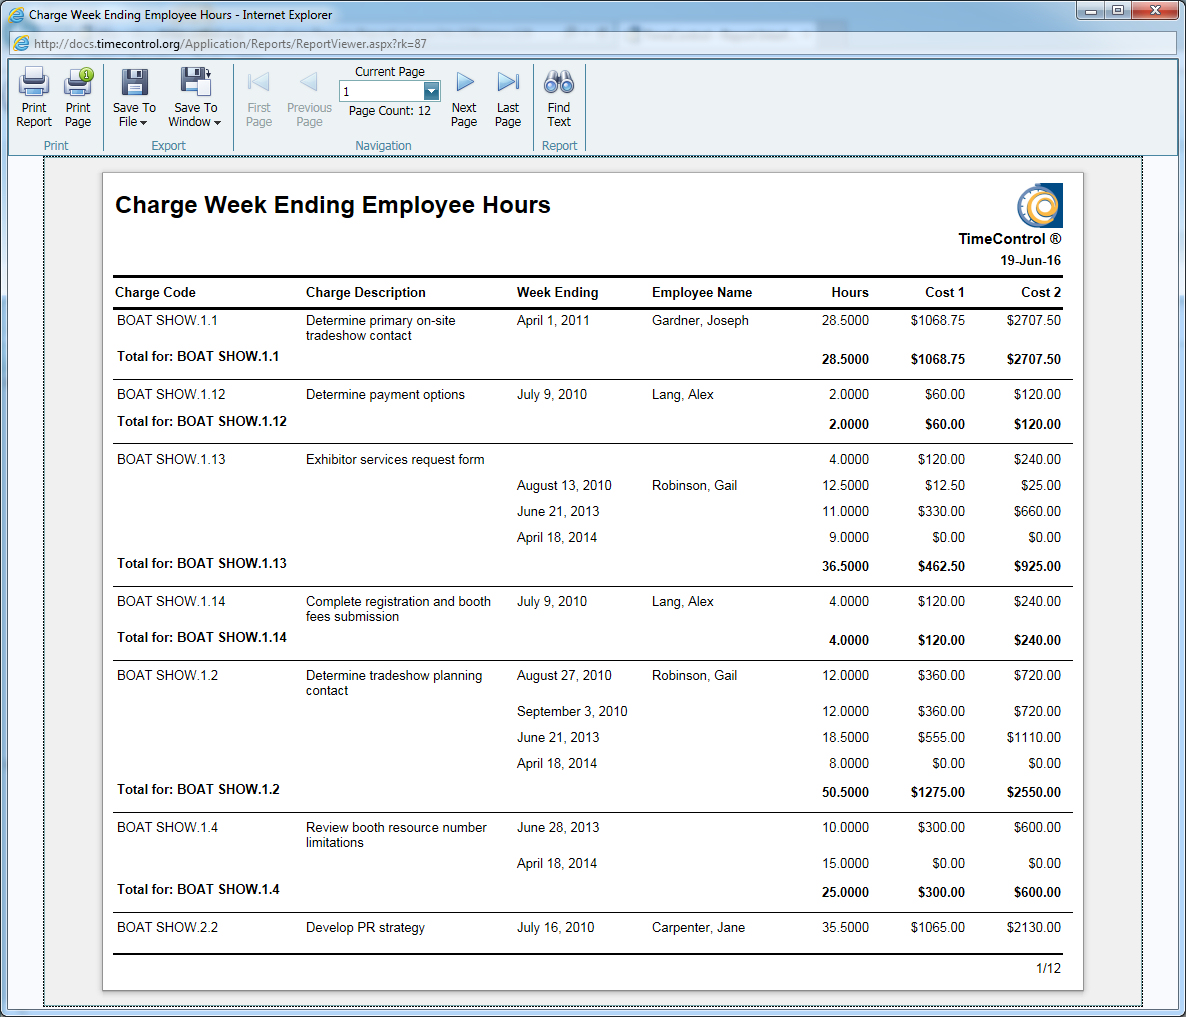Screen dimensions: 1186x1017
Task: Click the TimeControl logo in report
Action: (1040, 205)
